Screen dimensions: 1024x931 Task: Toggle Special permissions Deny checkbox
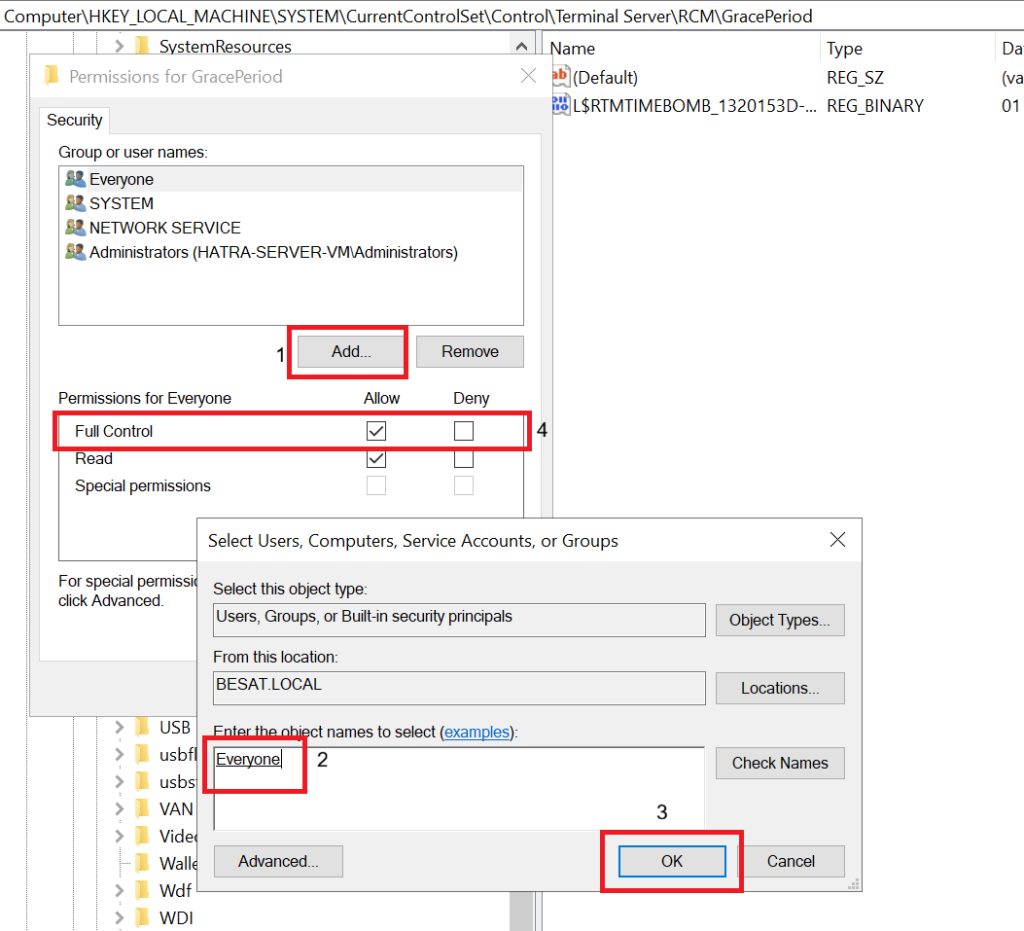coord(464,486)
